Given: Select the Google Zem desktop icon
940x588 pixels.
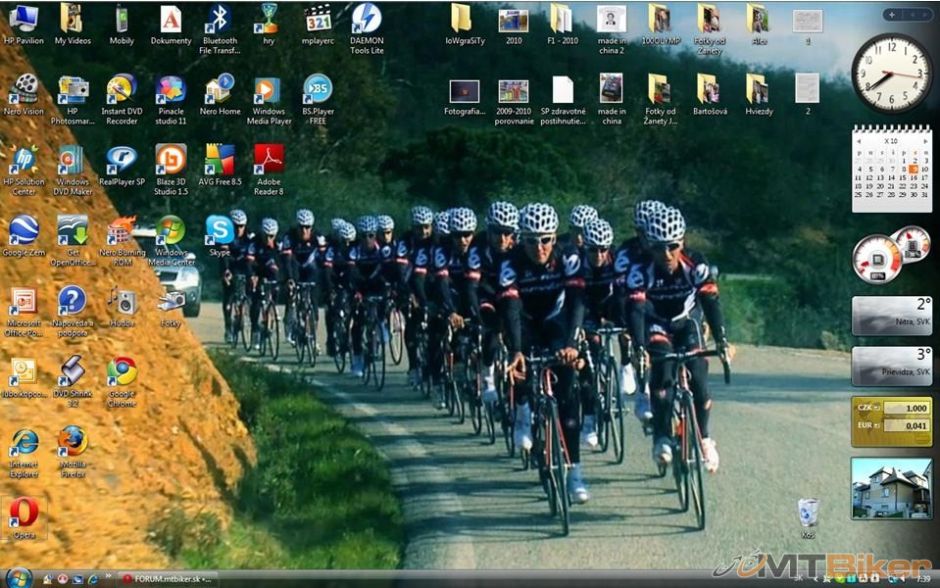Looking at the screenshot, I should (x=23, y=232).
